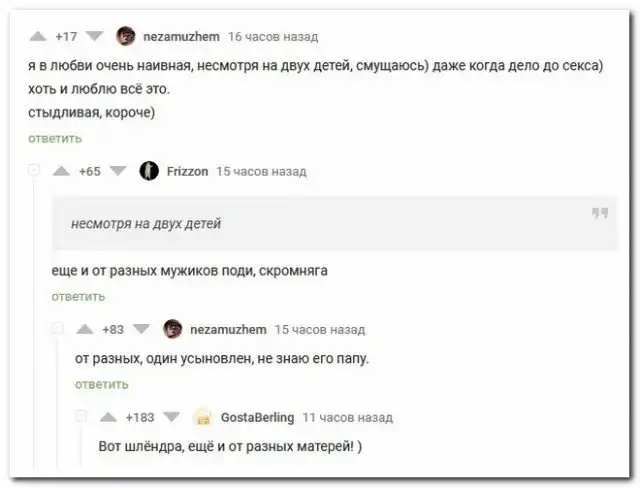The width and height of the screenshot is (640, 488).
Task: Open nezamuzhem's profile avatar in the top comment
Action: [x=126, y=36]
